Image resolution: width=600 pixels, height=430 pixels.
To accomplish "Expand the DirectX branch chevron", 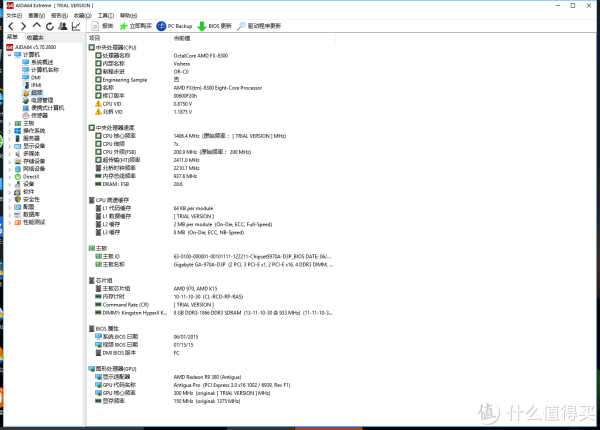I will pos(10,176).
